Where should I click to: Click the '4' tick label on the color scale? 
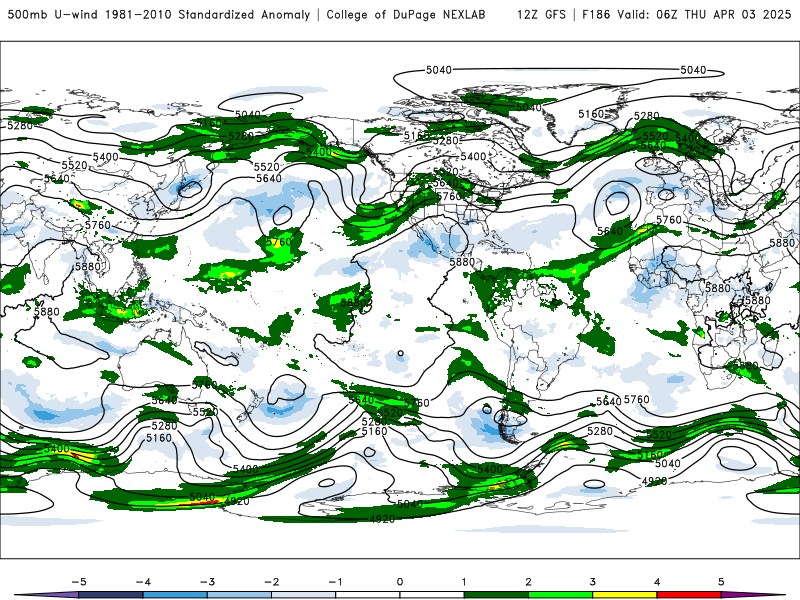657,582
